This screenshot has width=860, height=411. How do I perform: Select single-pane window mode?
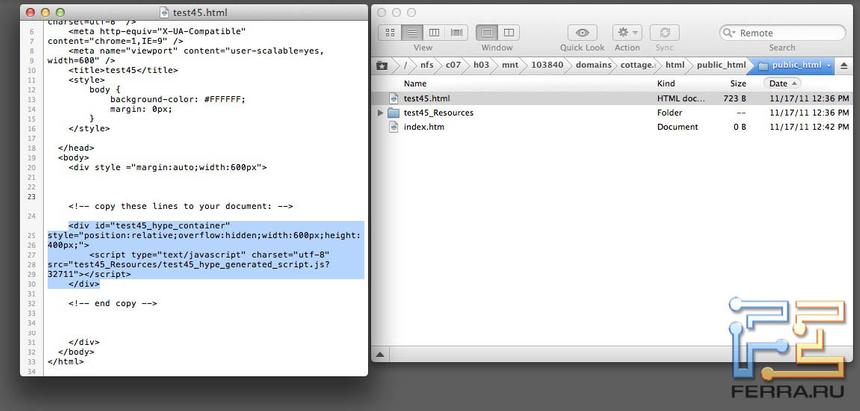tap(486, 32)
